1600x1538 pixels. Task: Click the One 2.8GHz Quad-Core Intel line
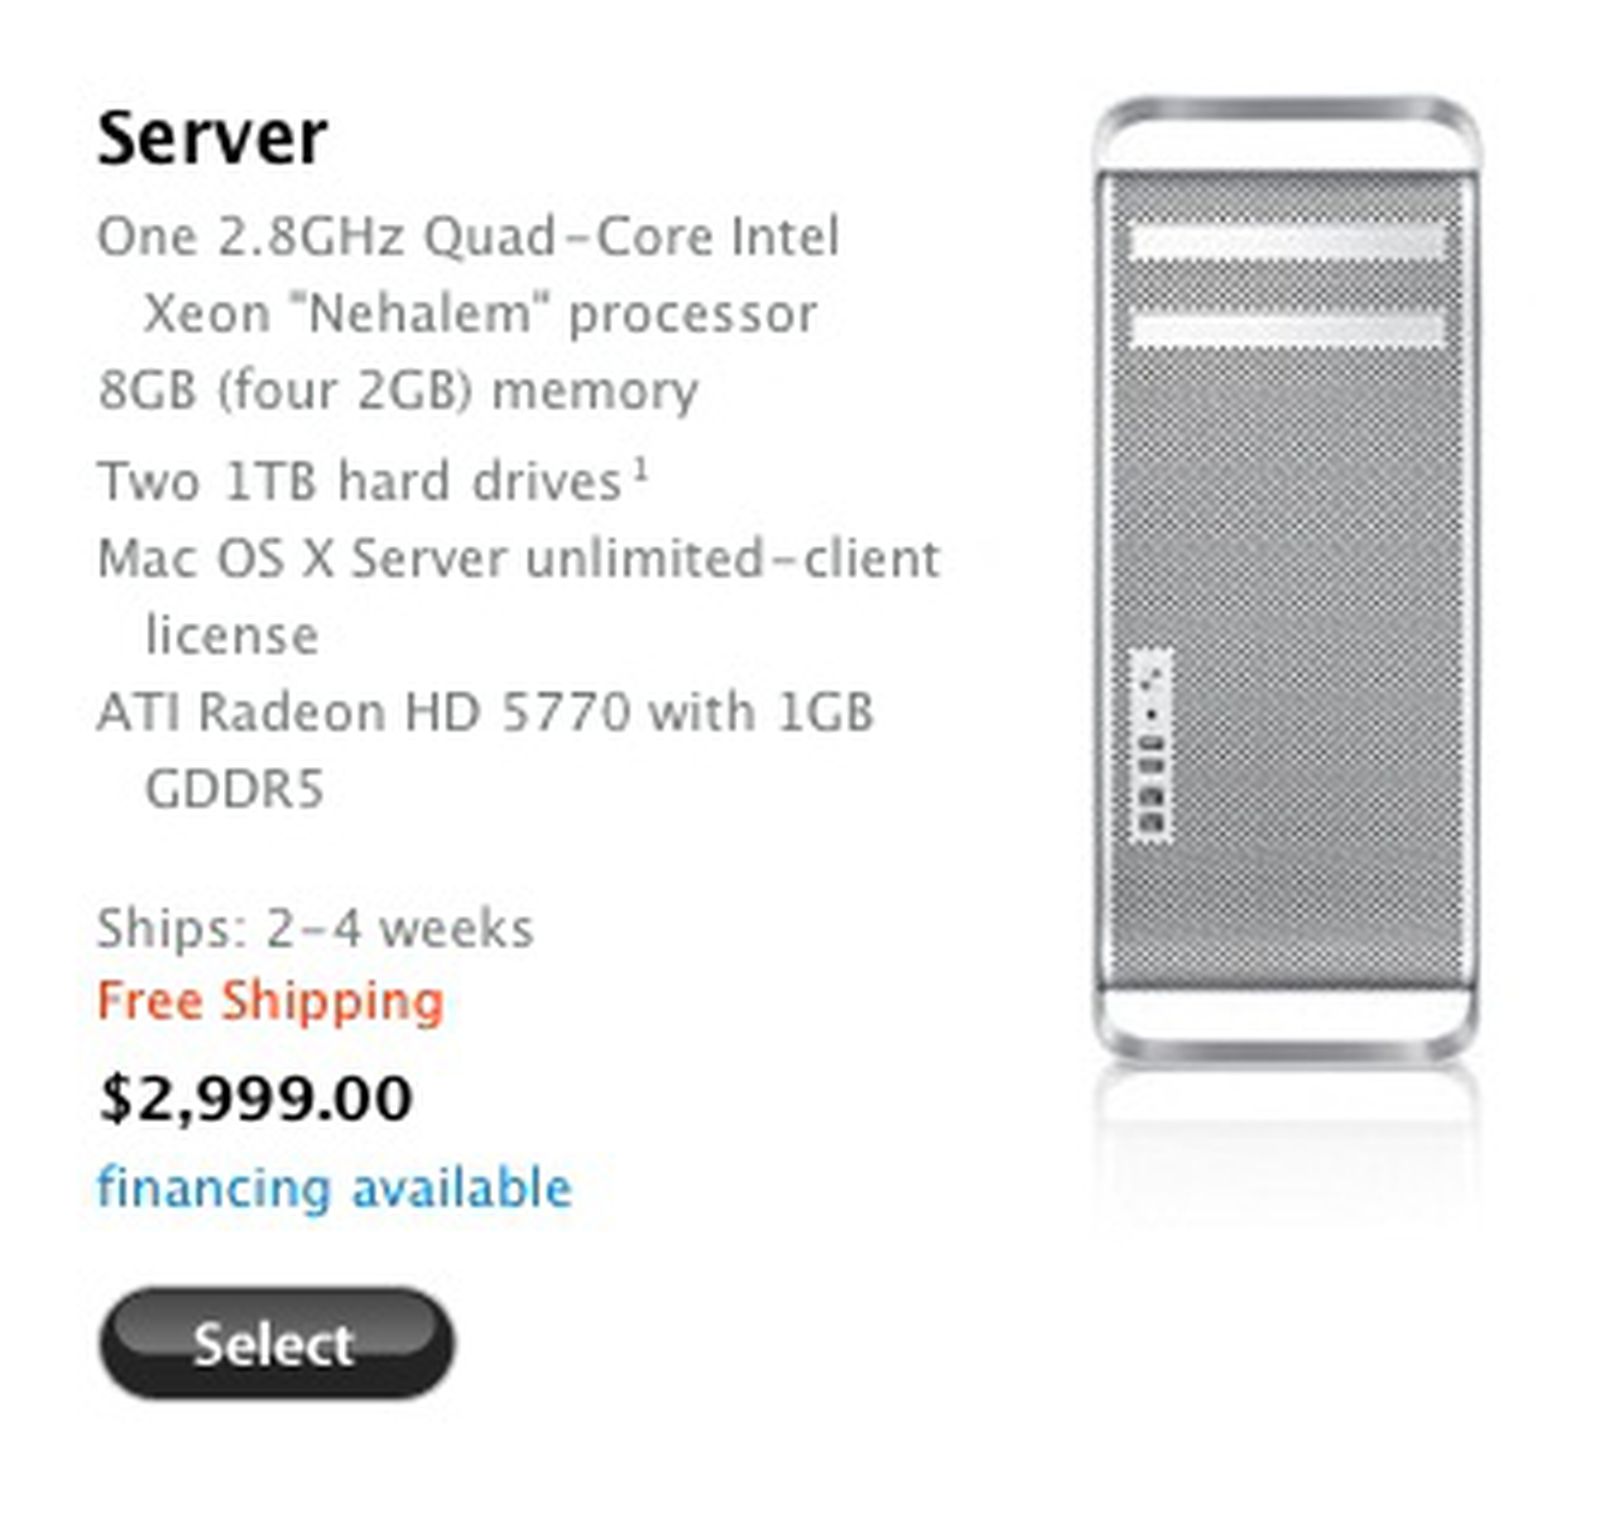[468, 237]
